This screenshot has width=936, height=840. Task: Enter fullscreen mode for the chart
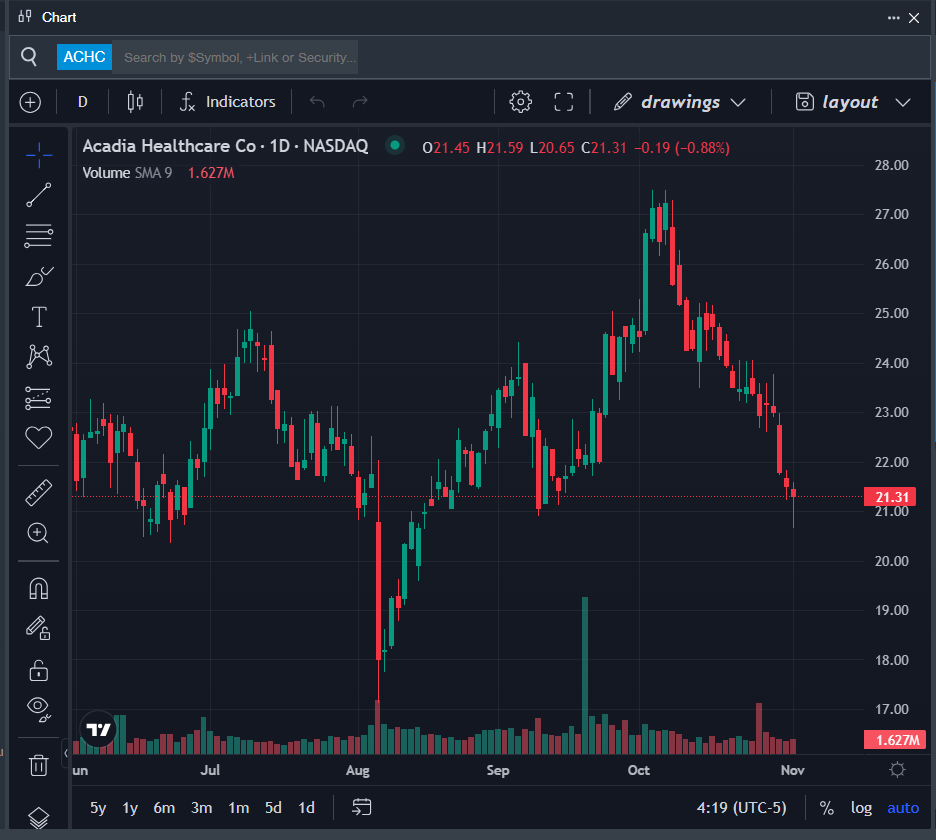pyautogui.click(x=563, y=102)
